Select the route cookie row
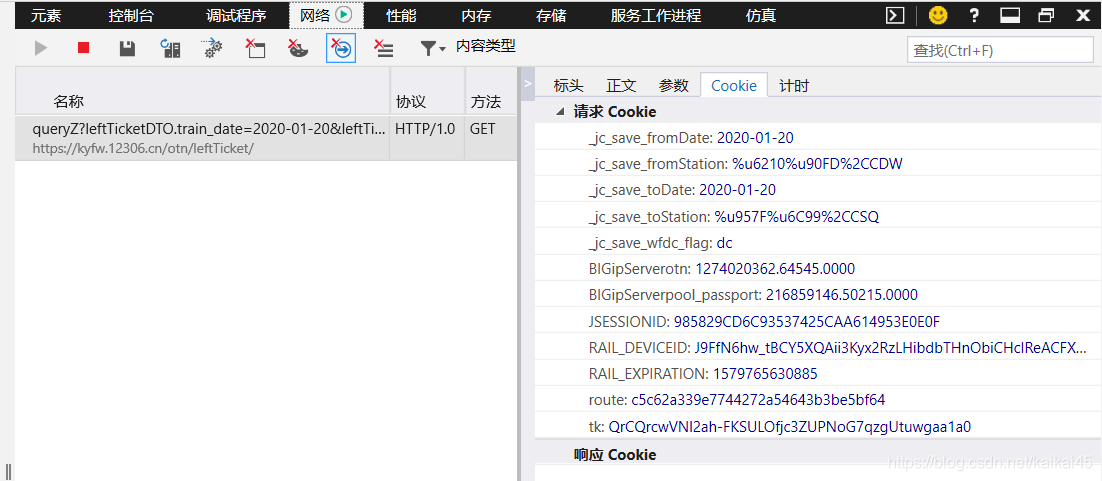The image size is (1102, 481). [818, 400]
